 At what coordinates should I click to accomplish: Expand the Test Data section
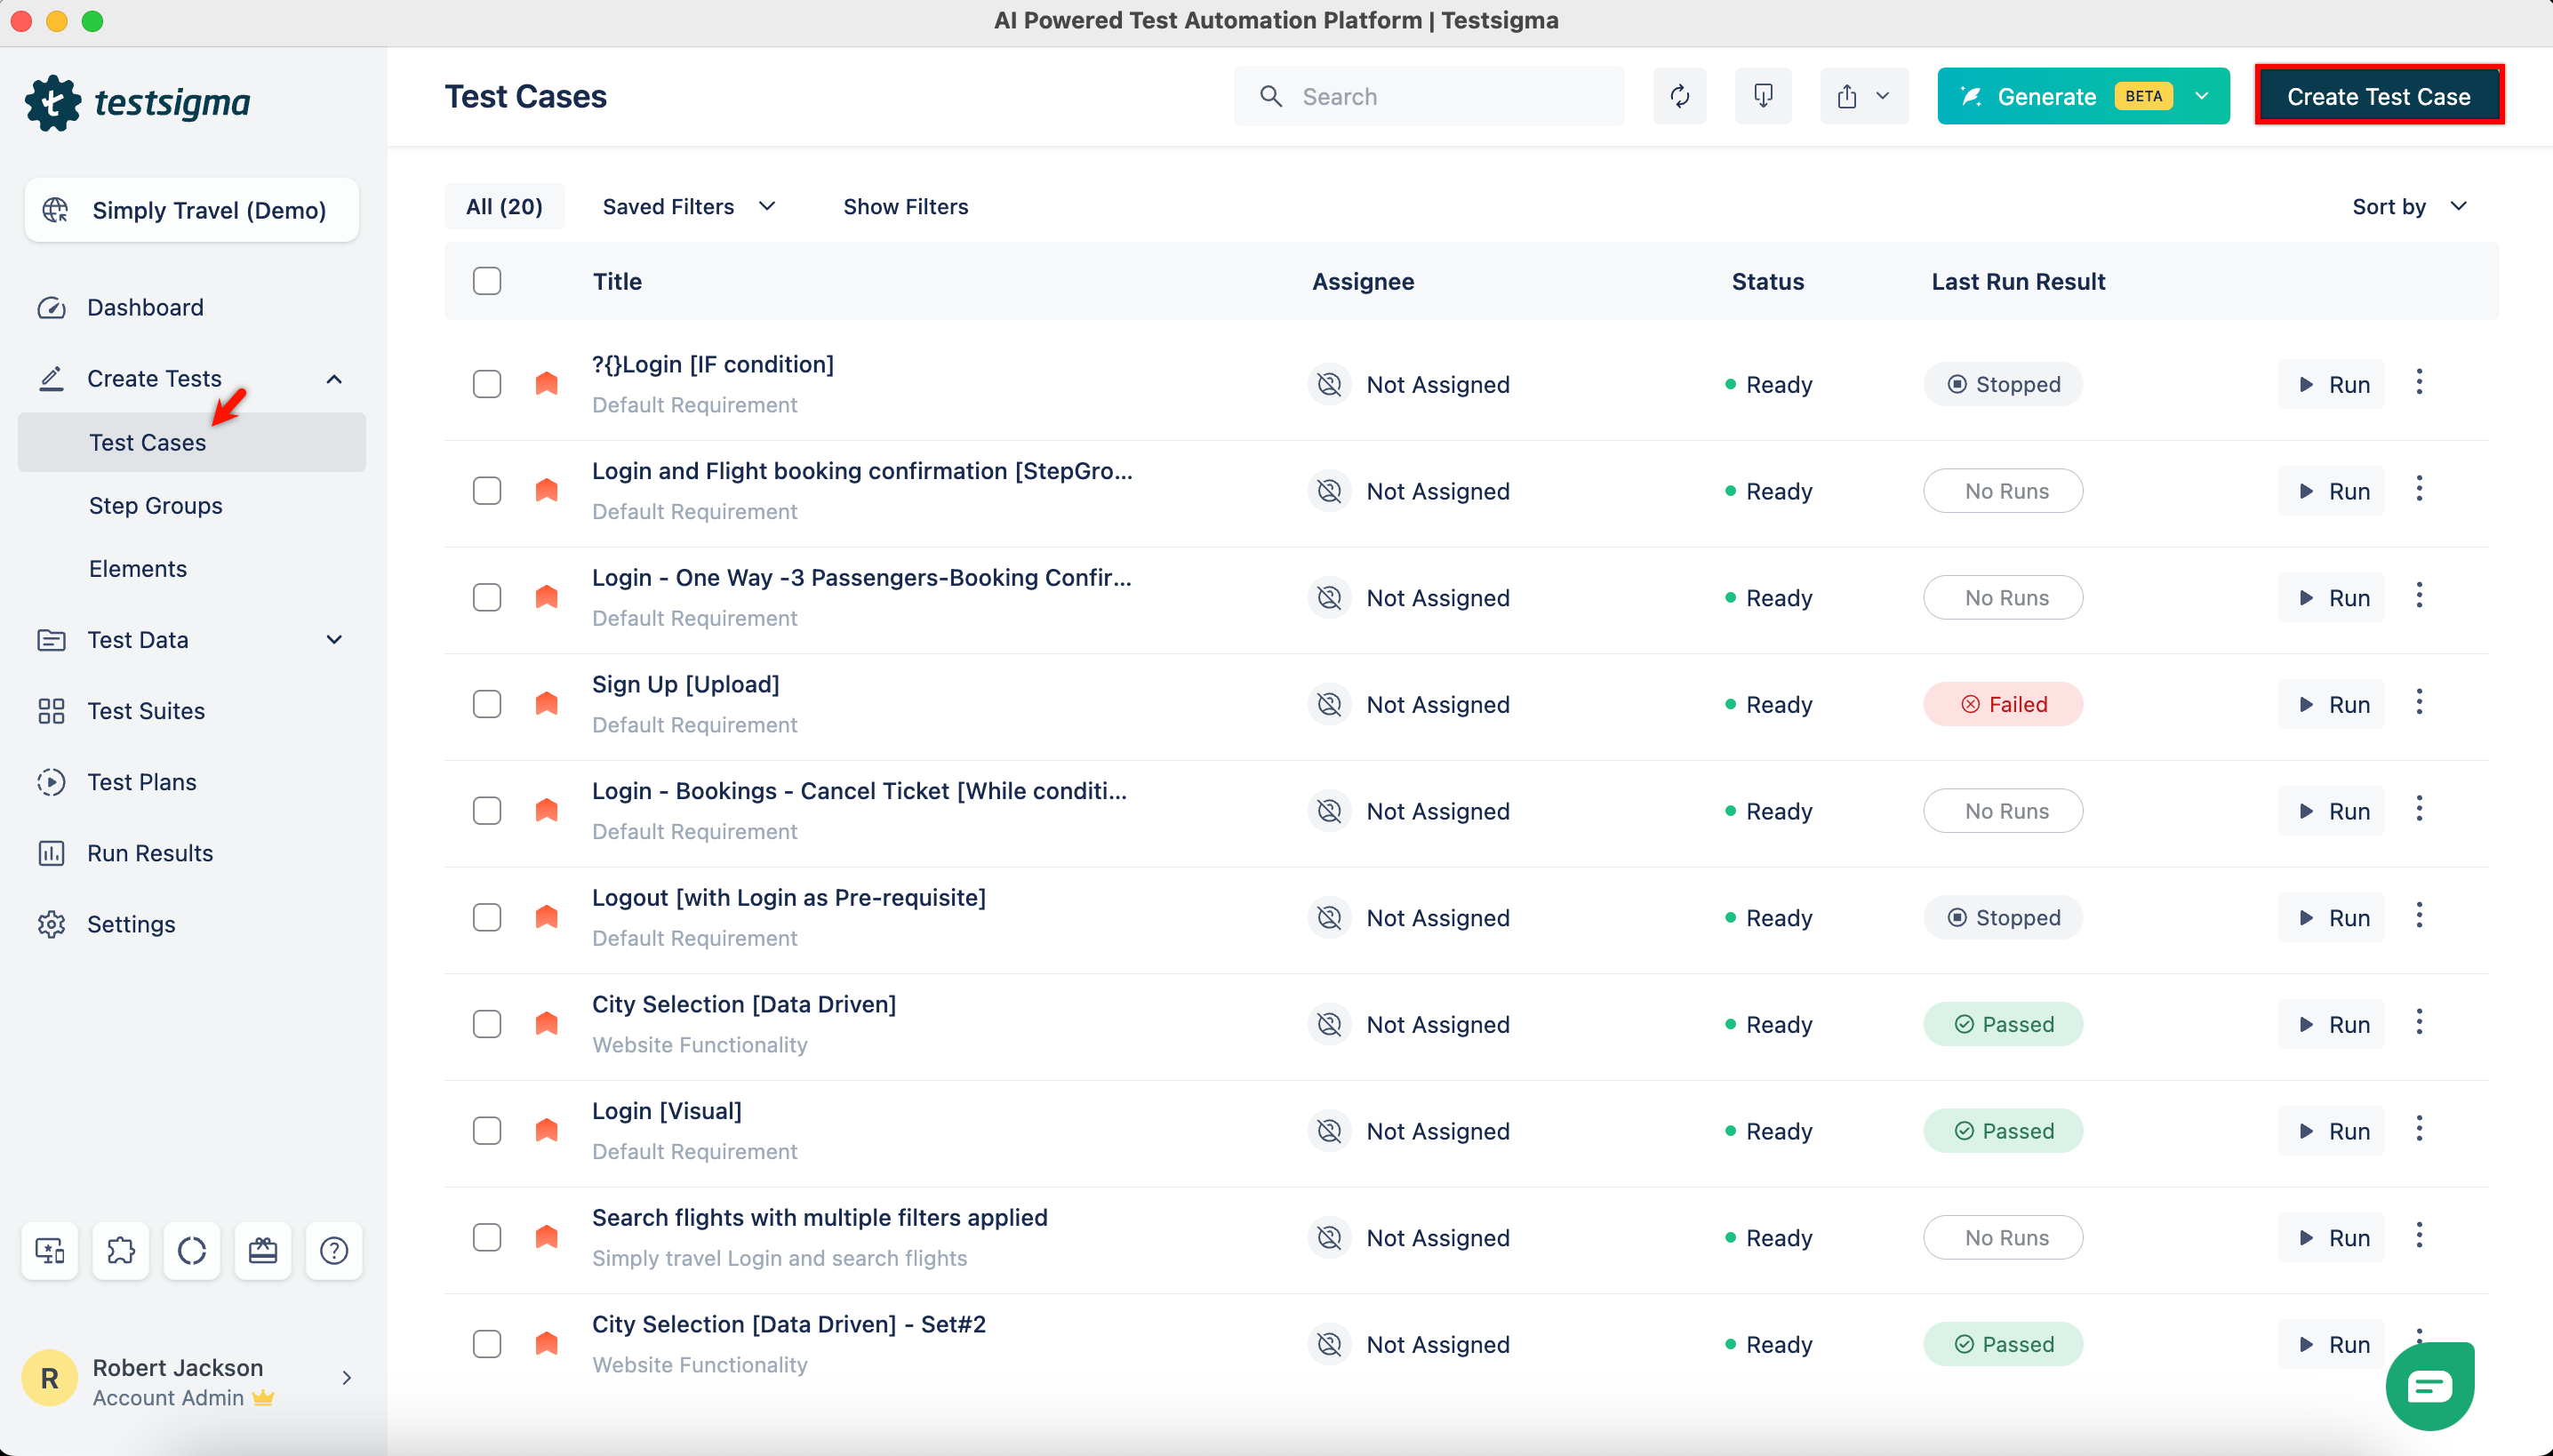point(334,640)
